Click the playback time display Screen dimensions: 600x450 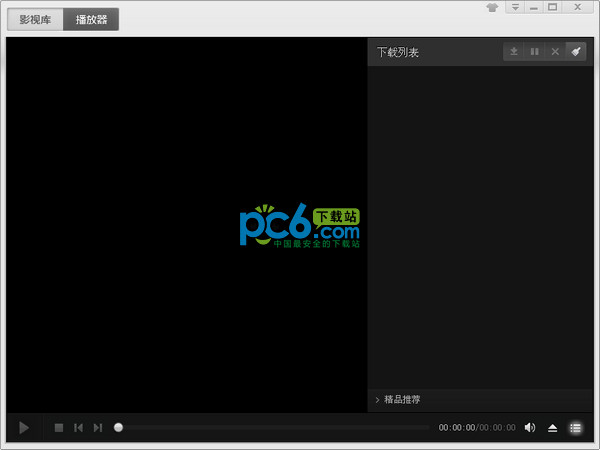pyautogui.click(x=477, y=428)
